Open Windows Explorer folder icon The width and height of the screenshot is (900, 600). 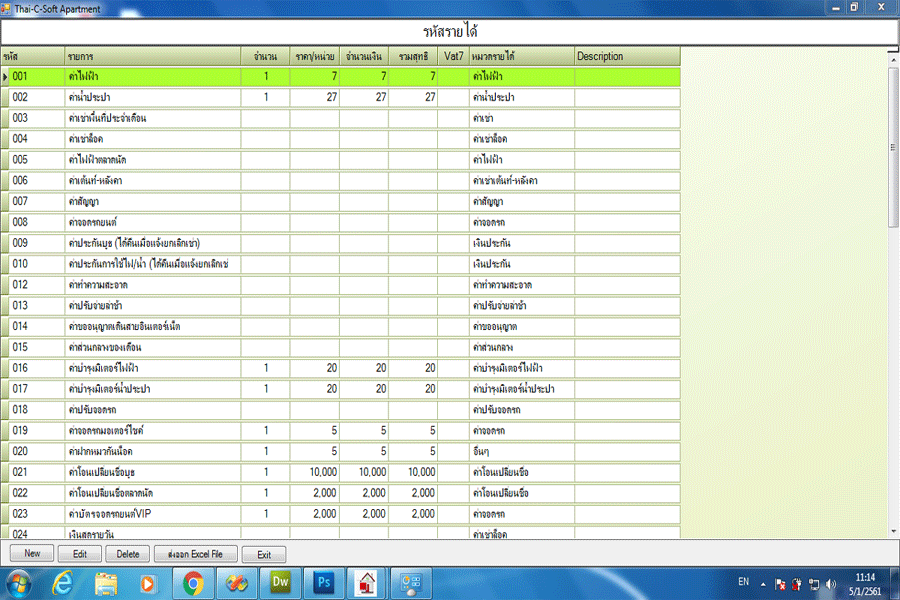coord(105,581)
